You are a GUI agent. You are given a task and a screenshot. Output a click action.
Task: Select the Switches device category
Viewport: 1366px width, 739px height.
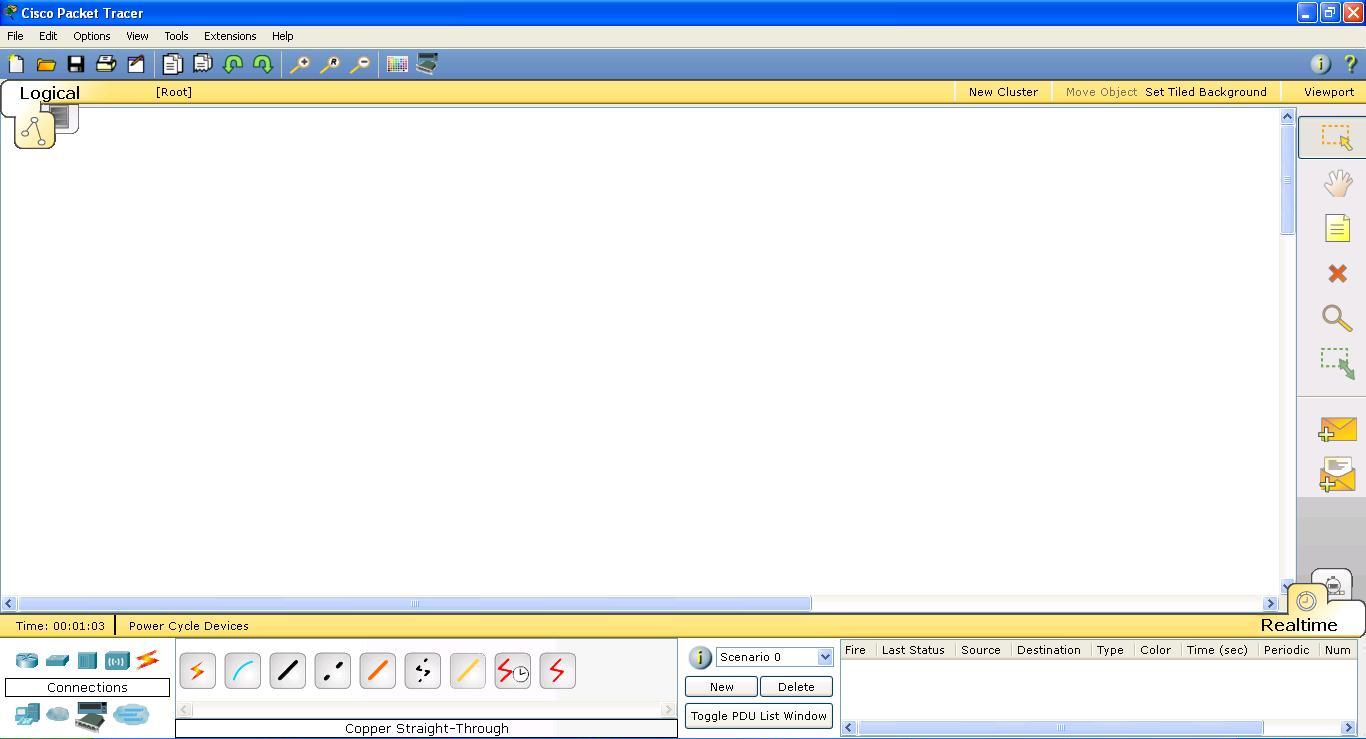[57, 660]
